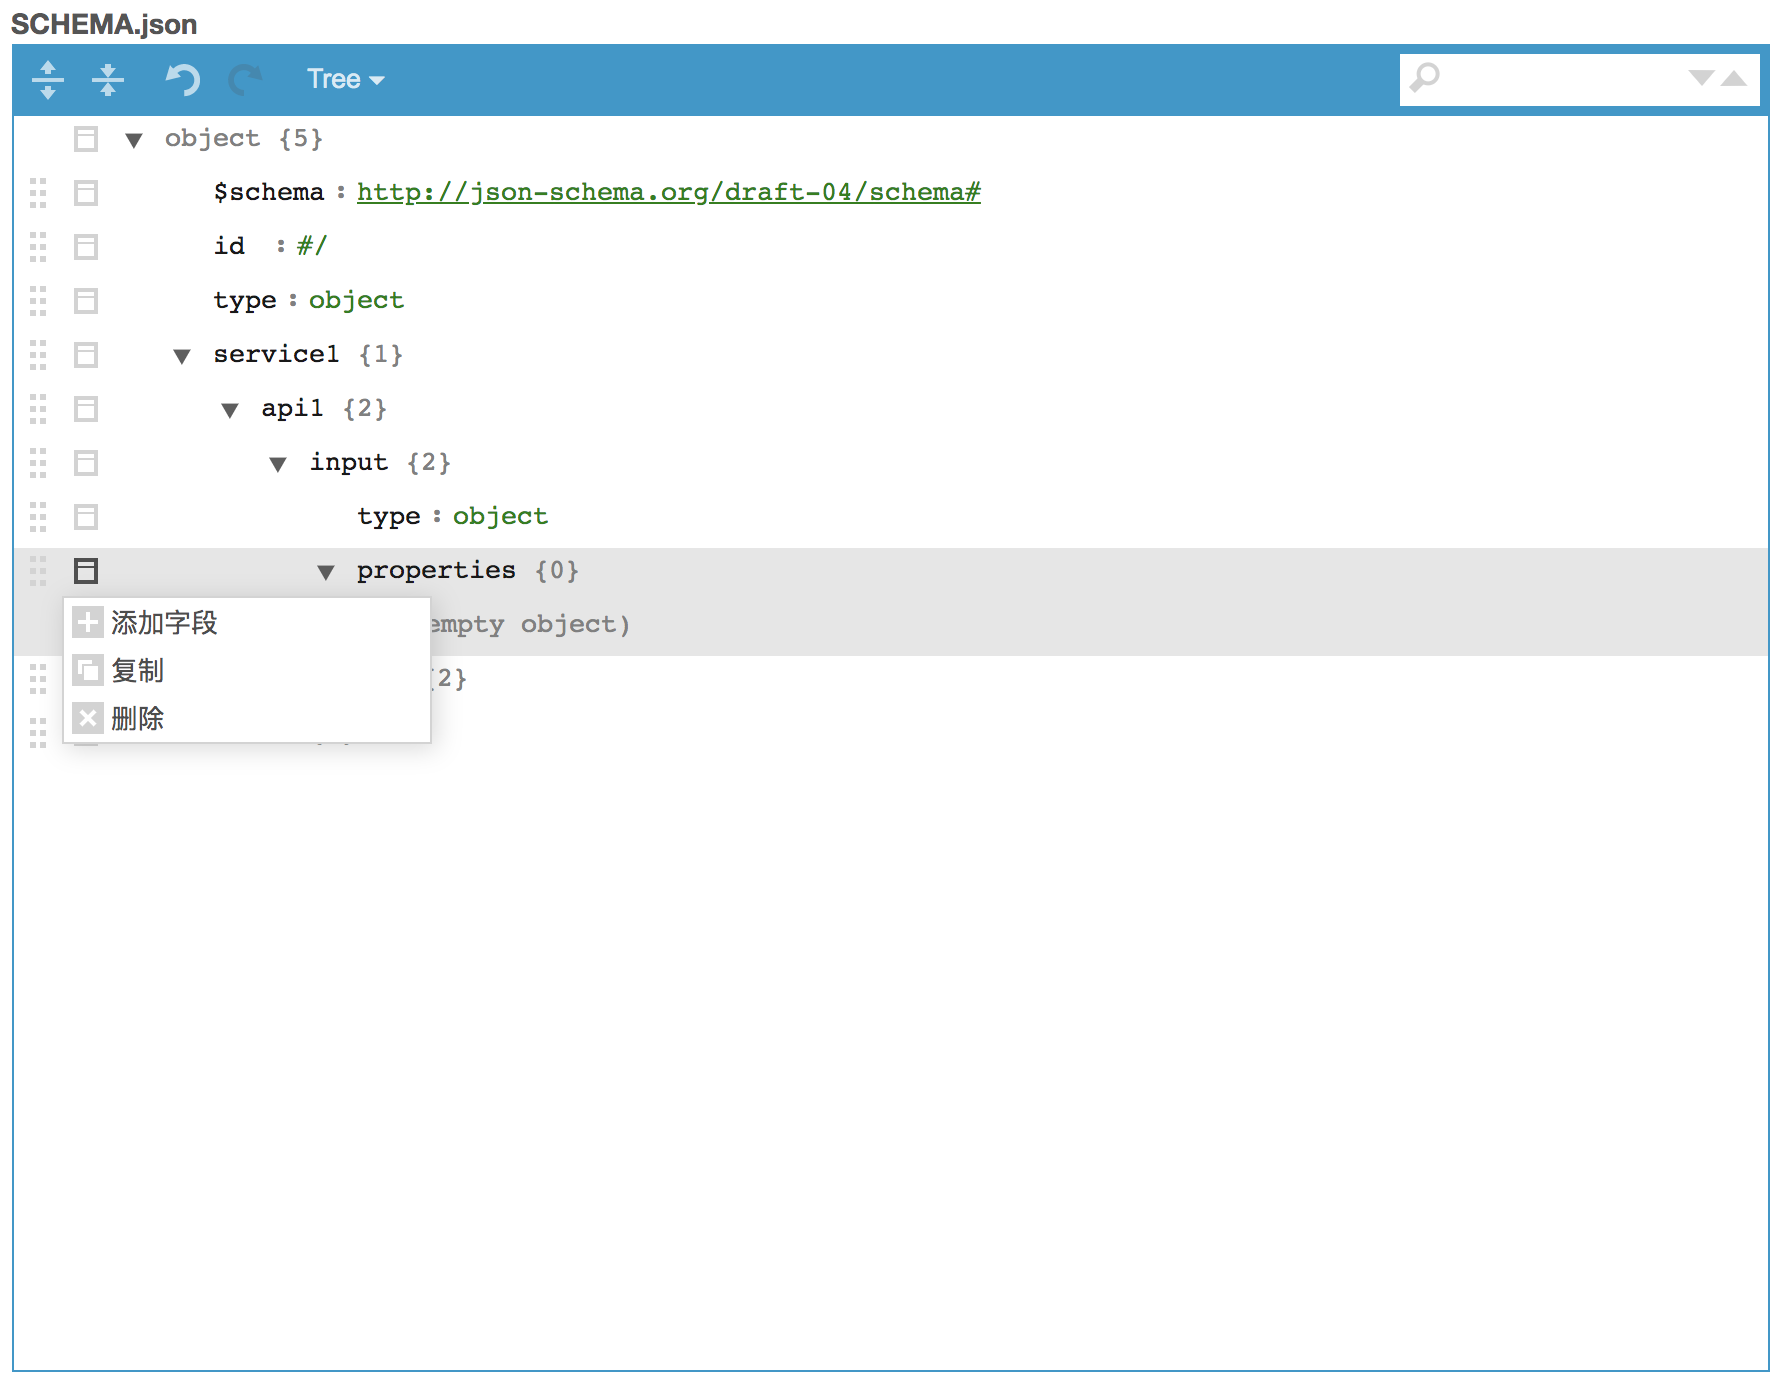
Task: Select the properties field name
Action: coord(436,570)
